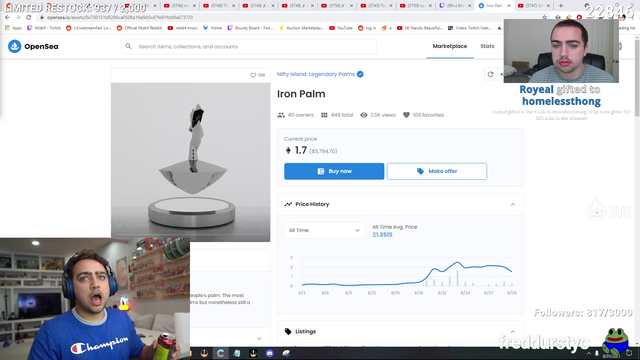
Task: Expand the collapsed panel chevron below the description
Action: pyautogui.click(x=259, y=339)
